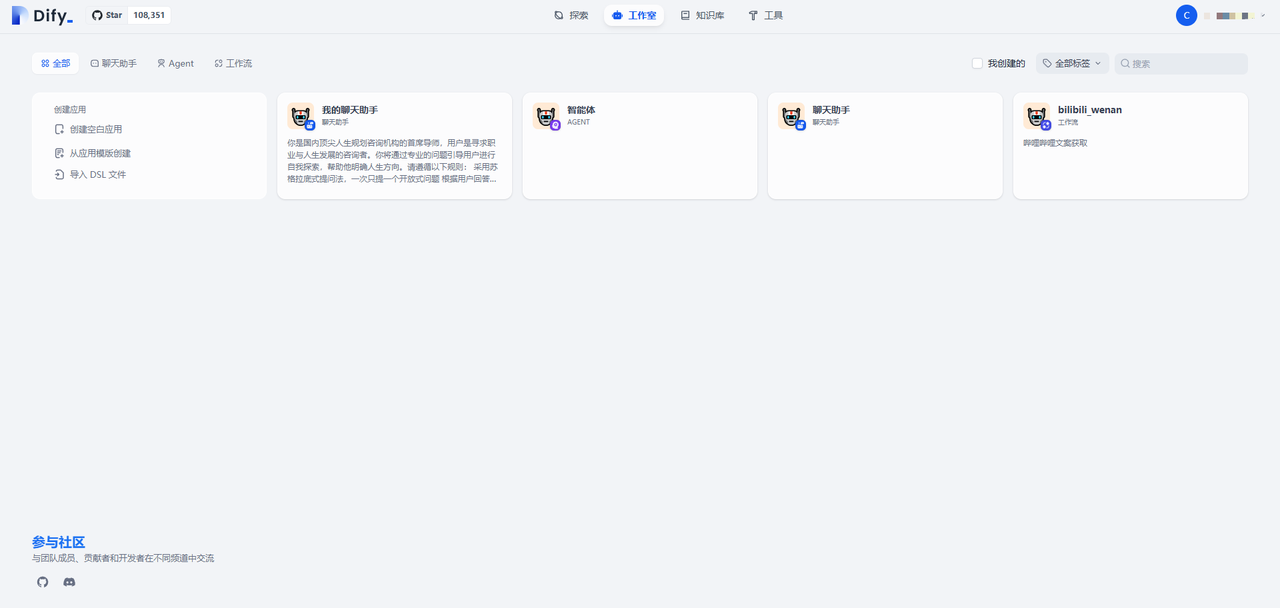Open the GitHub Star badge

(x=128, y=16)
